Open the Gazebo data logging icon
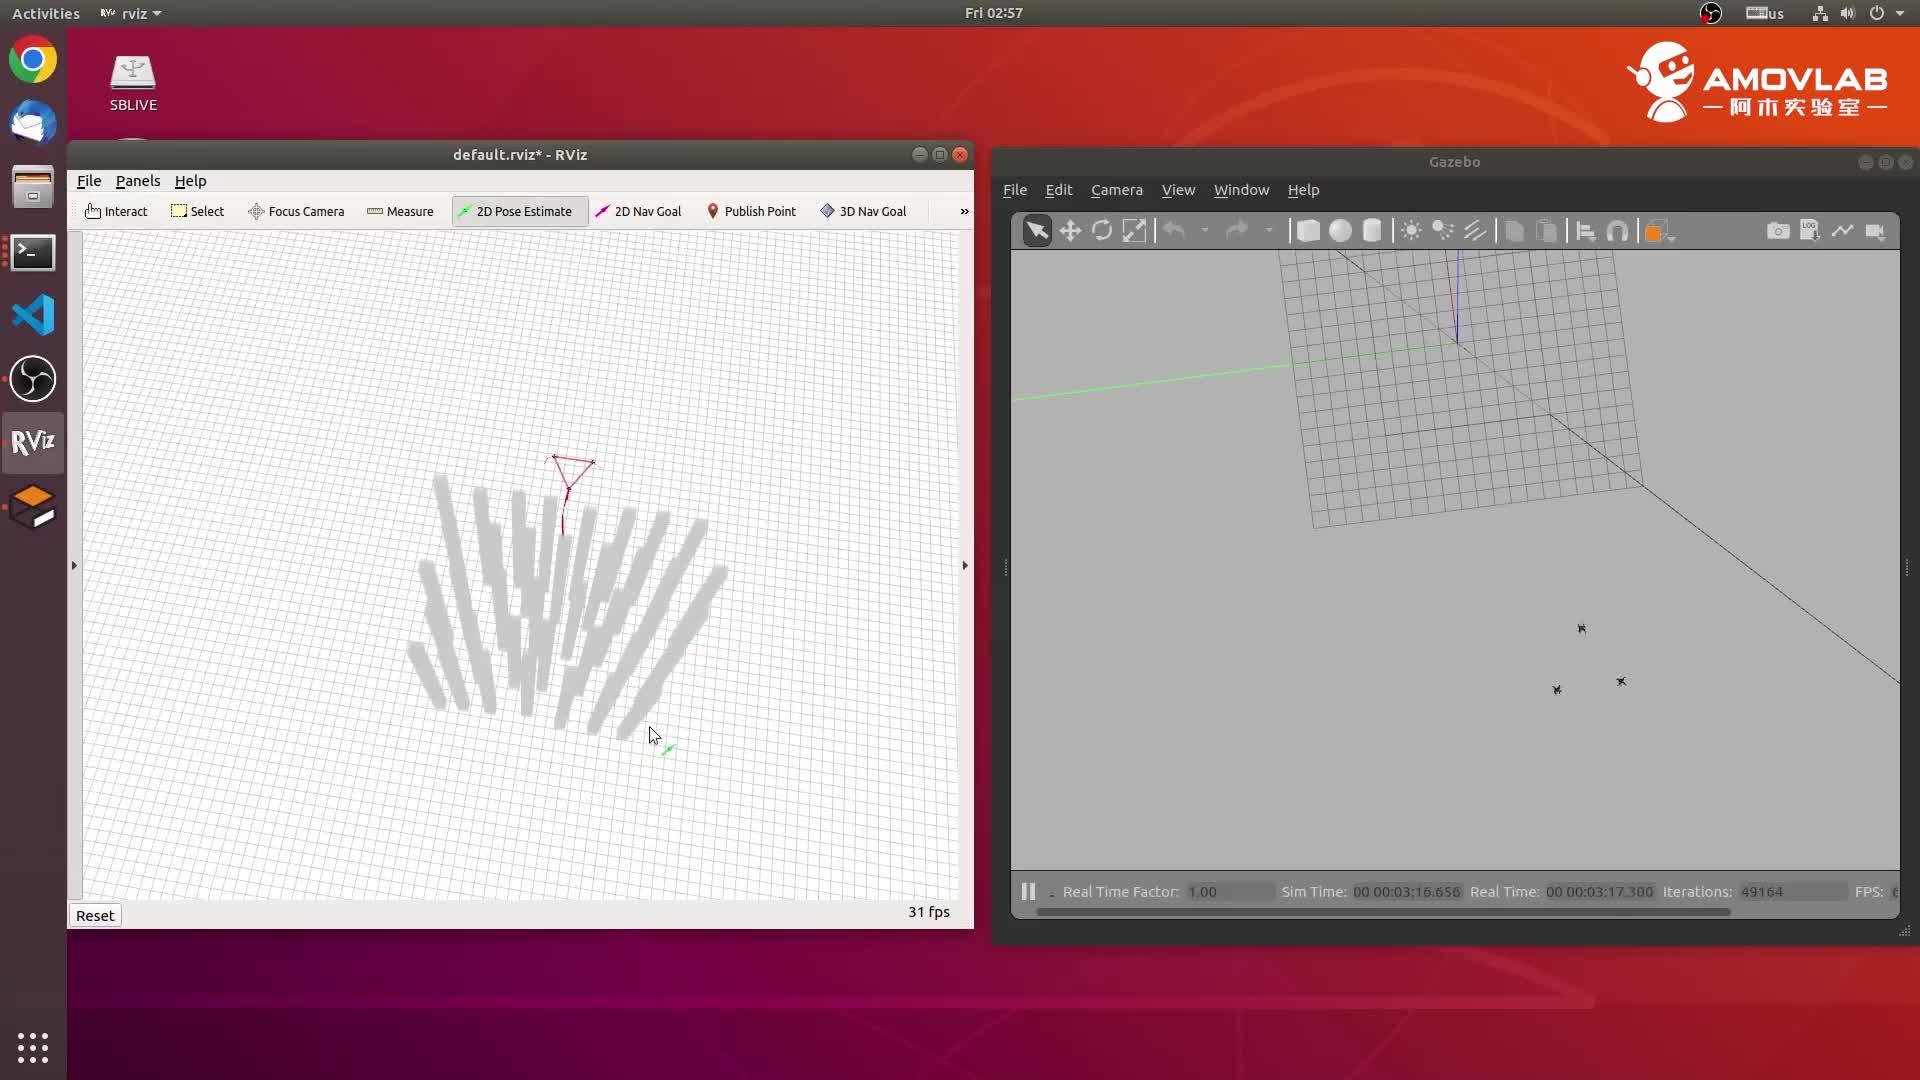 pyautogui.click(x=1810, y=231)
